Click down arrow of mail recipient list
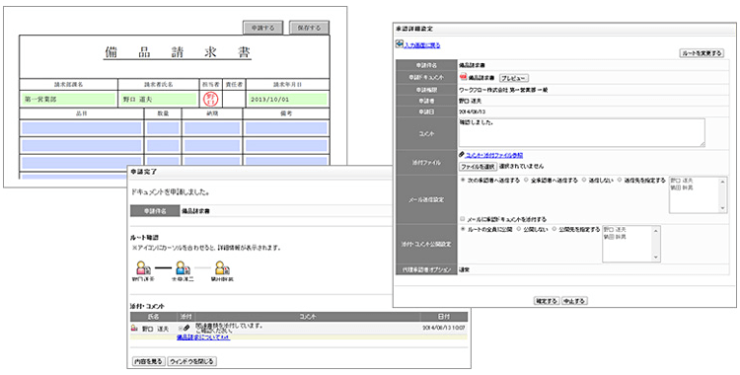This screenshot has height=375, width=740. (x=723, y=209)
